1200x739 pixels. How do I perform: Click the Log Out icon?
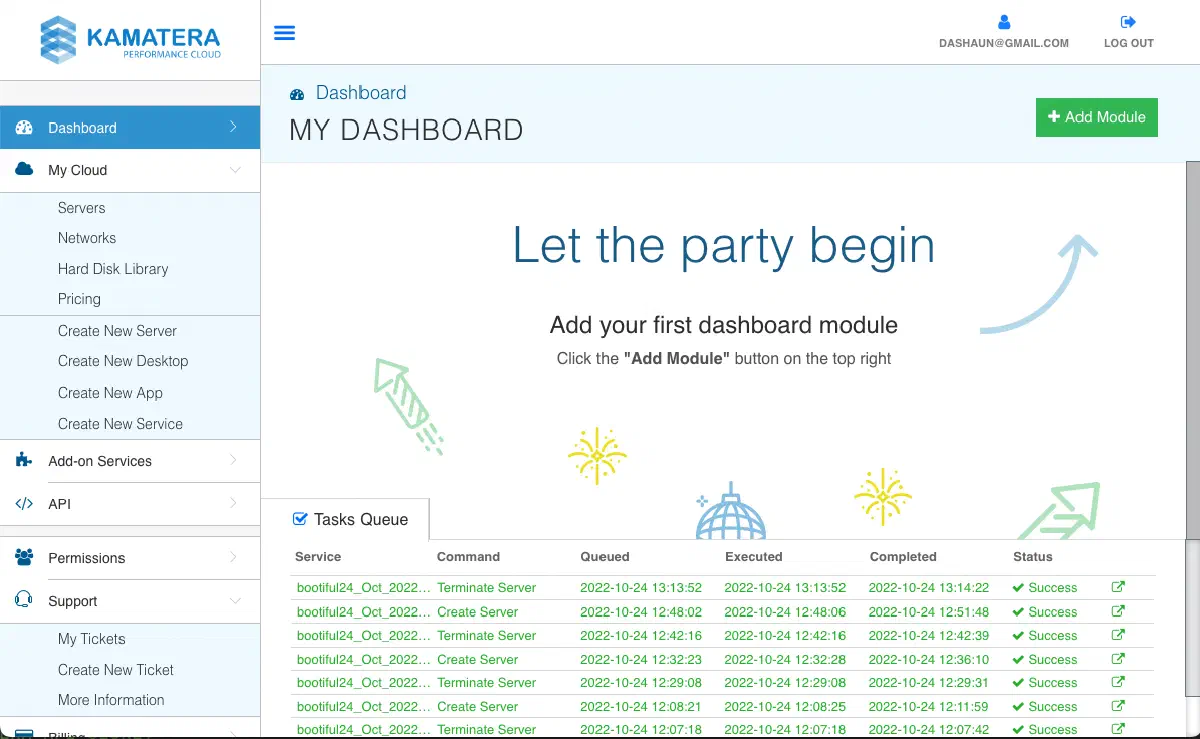(x=1128, y=22)
